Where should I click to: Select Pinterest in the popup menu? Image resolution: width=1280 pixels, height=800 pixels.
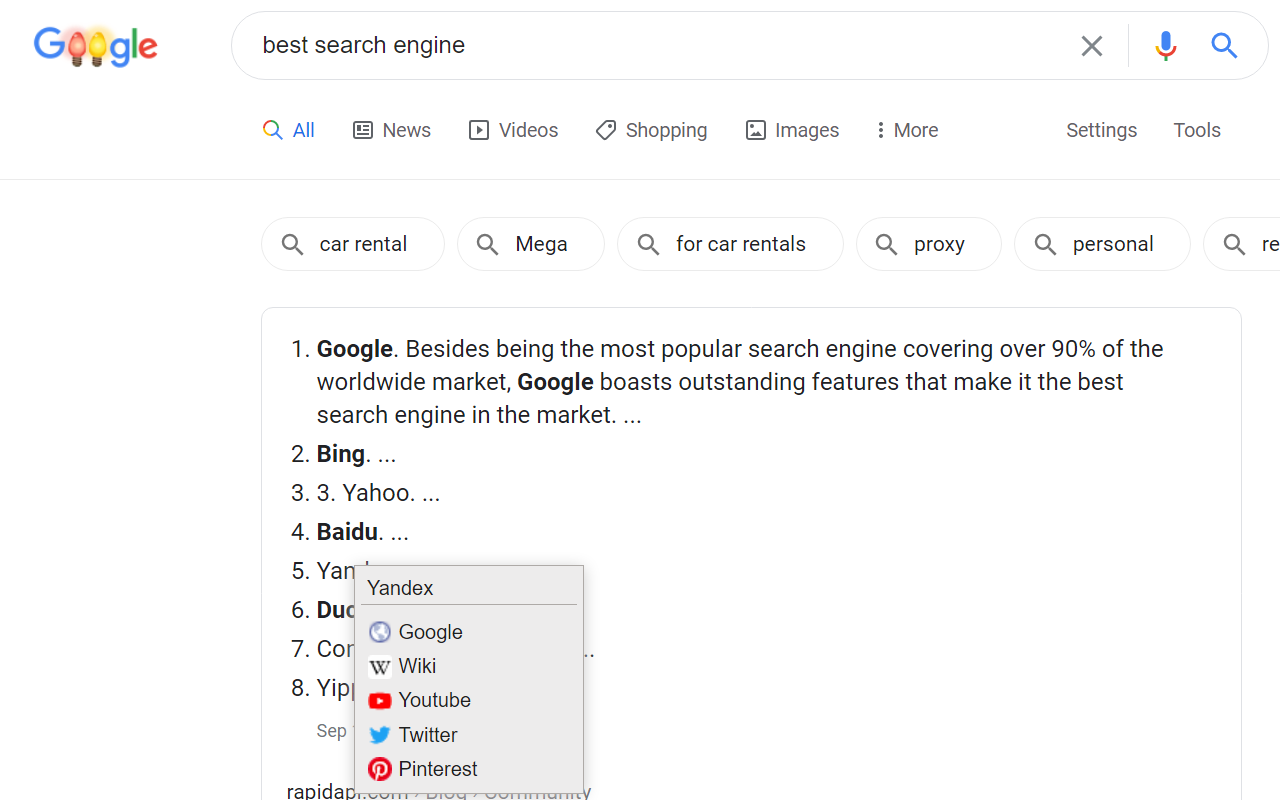coord(468,769)
